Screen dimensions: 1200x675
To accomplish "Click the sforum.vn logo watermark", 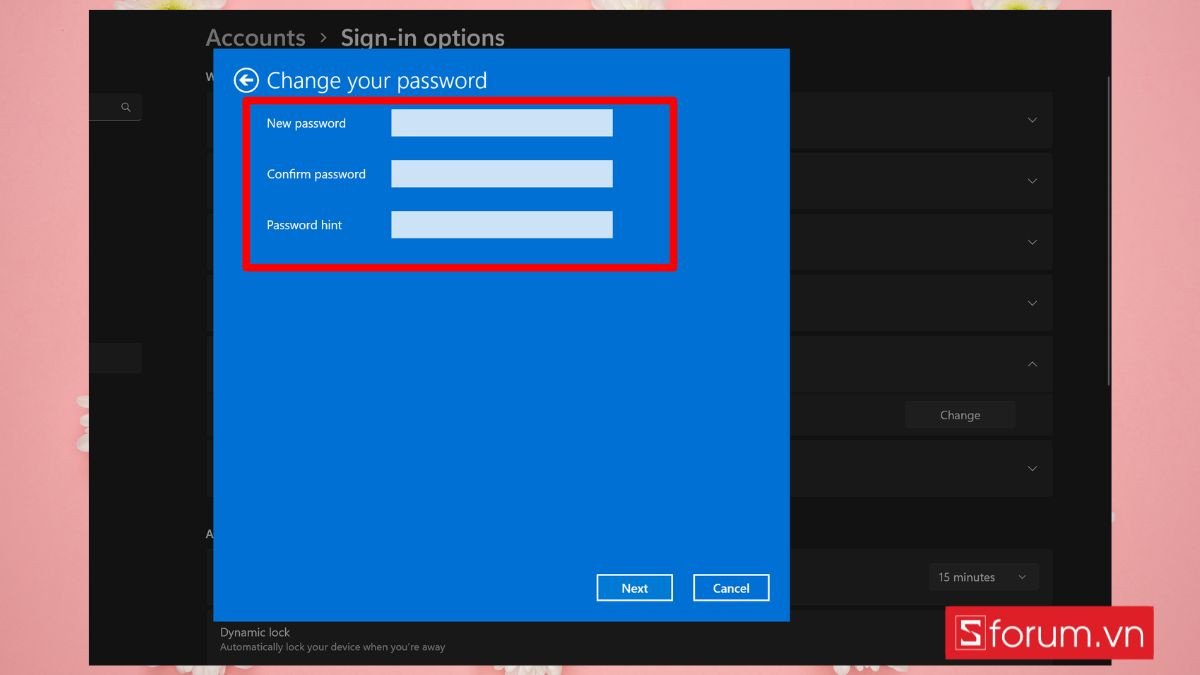I will coord(1049,632).
